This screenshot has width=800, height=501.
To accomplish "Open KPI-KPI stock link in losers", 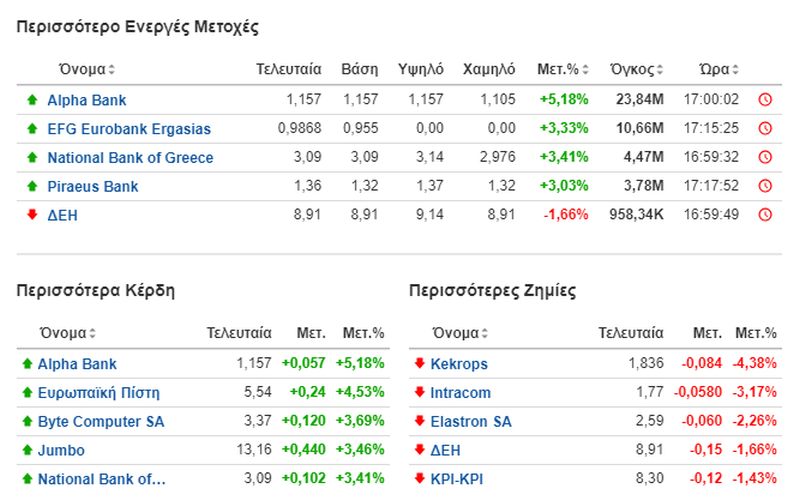I will pyautogui.click(x=457, y=479).
